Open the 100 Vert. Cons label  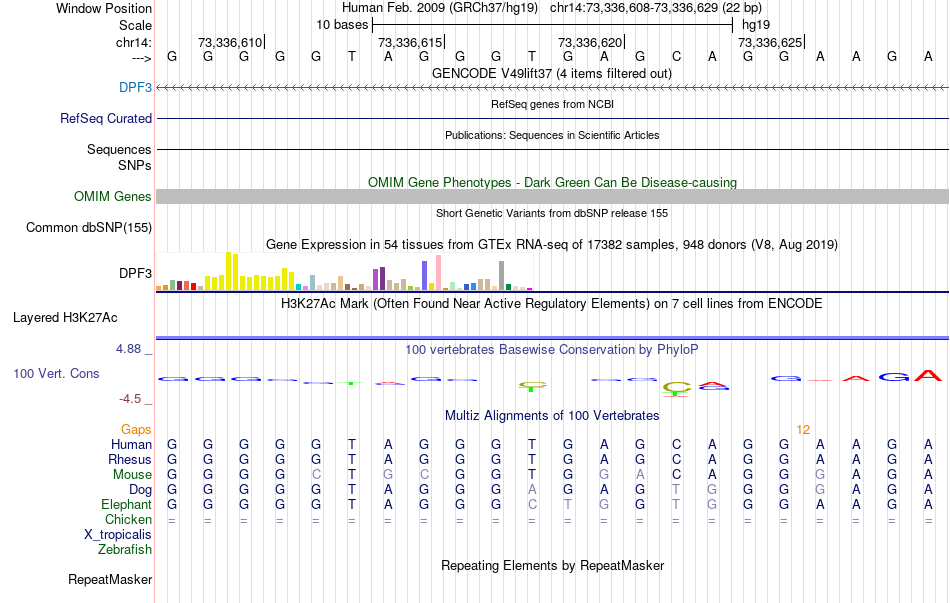pyautogui.click(x=56, y=373)
